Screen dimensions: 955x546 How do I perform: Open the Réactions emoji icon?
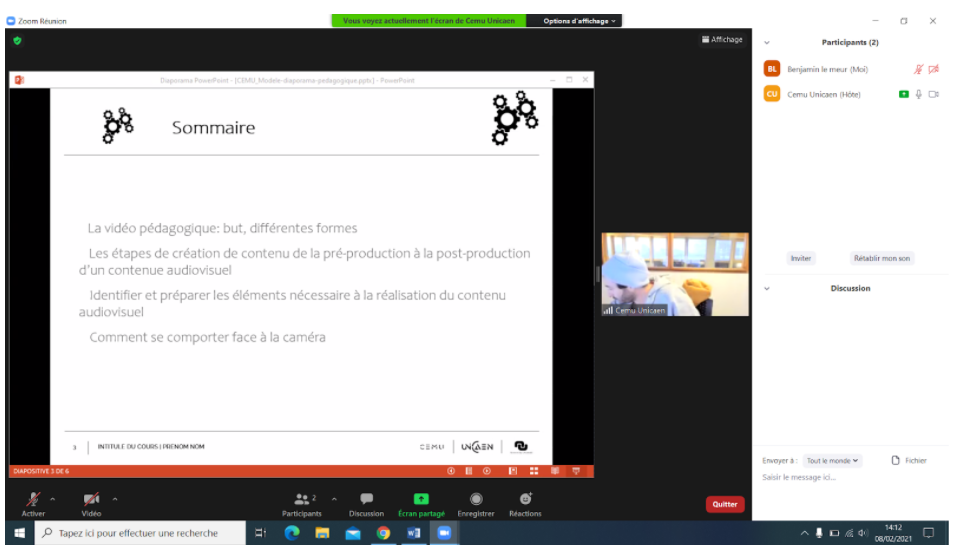525,500
